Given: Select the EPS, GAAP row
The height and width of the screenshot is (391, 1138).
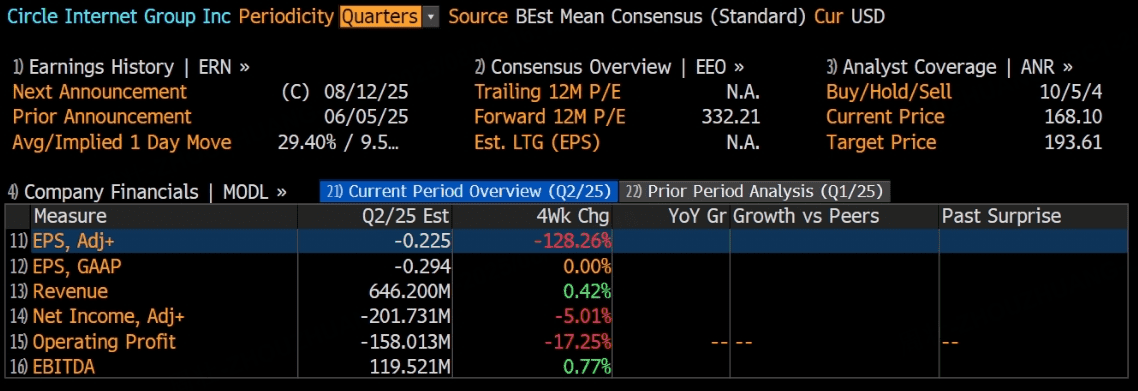Looking at the screenshot, I should (x=569, y=266).
